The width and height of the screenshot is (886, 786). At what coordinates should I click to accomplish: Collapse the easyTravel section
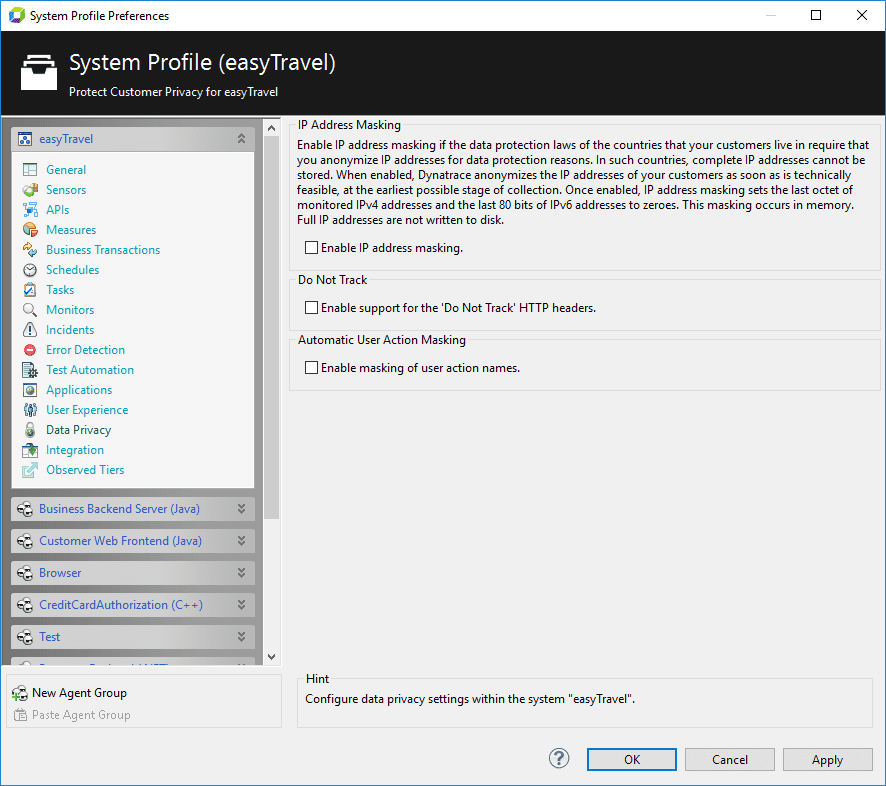241,138
